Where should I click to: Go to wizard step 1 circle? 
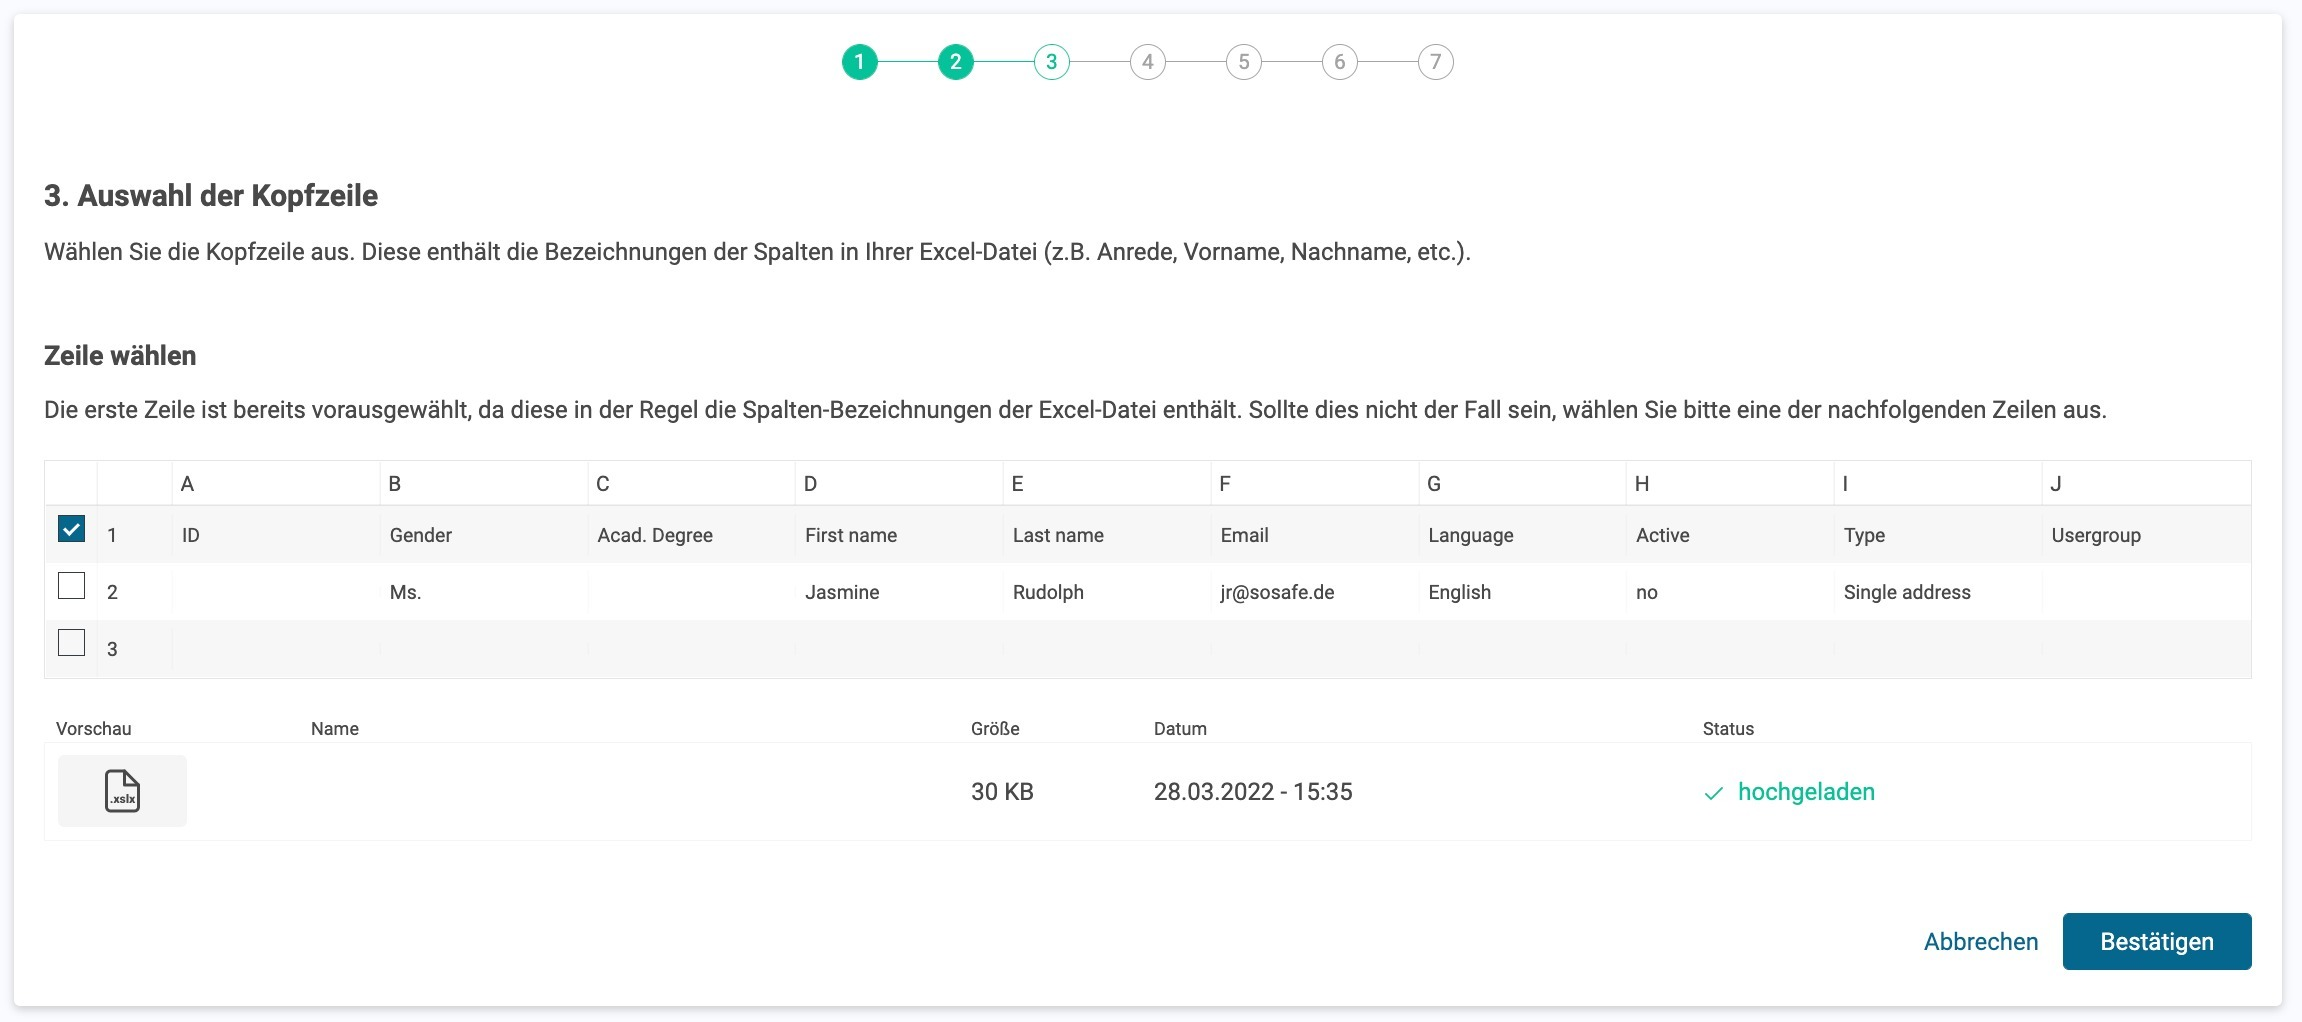coord(859,62)
